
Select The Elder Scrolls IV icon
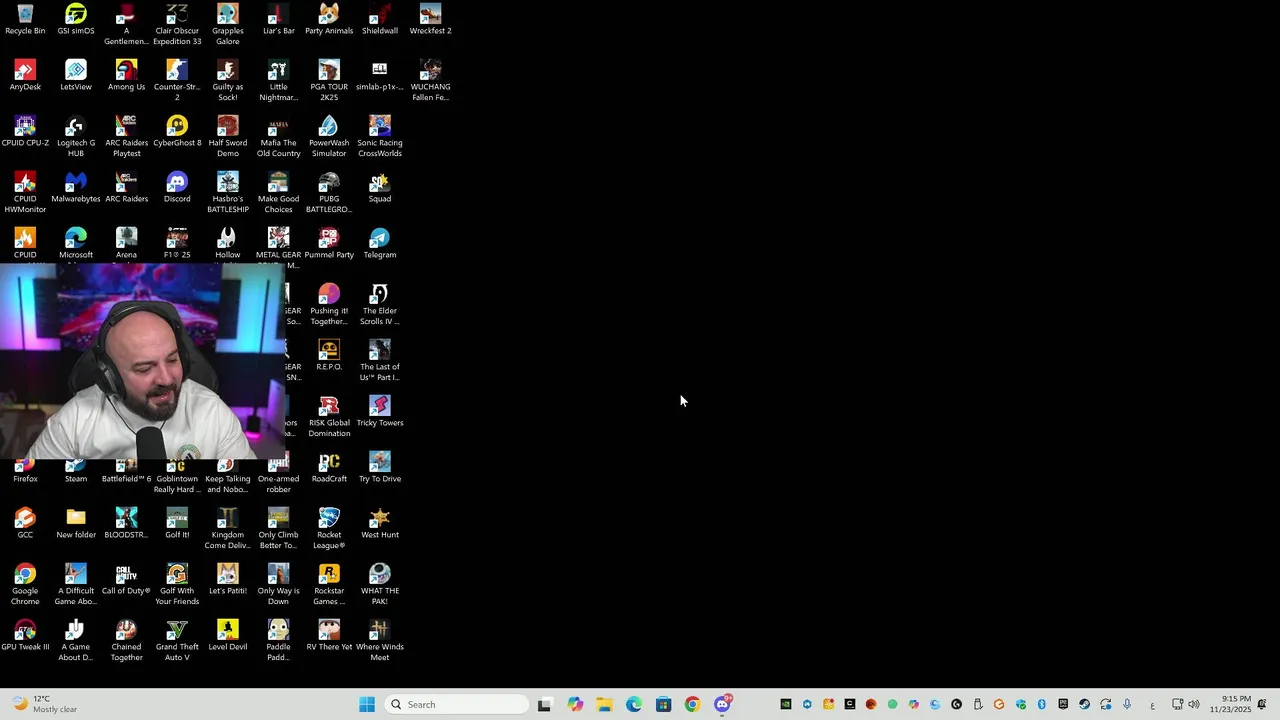[380, 304]
